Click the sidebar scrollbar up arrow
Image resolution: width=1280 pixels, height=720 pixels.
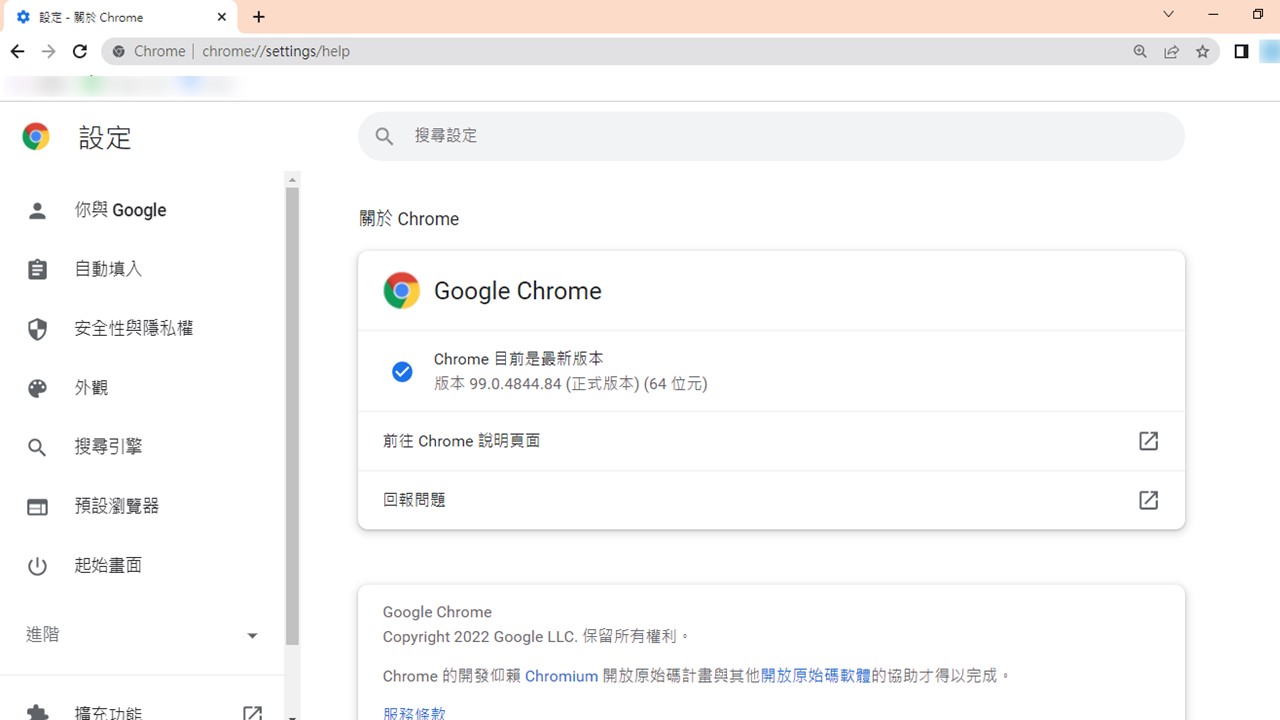(x=292, y=180)
